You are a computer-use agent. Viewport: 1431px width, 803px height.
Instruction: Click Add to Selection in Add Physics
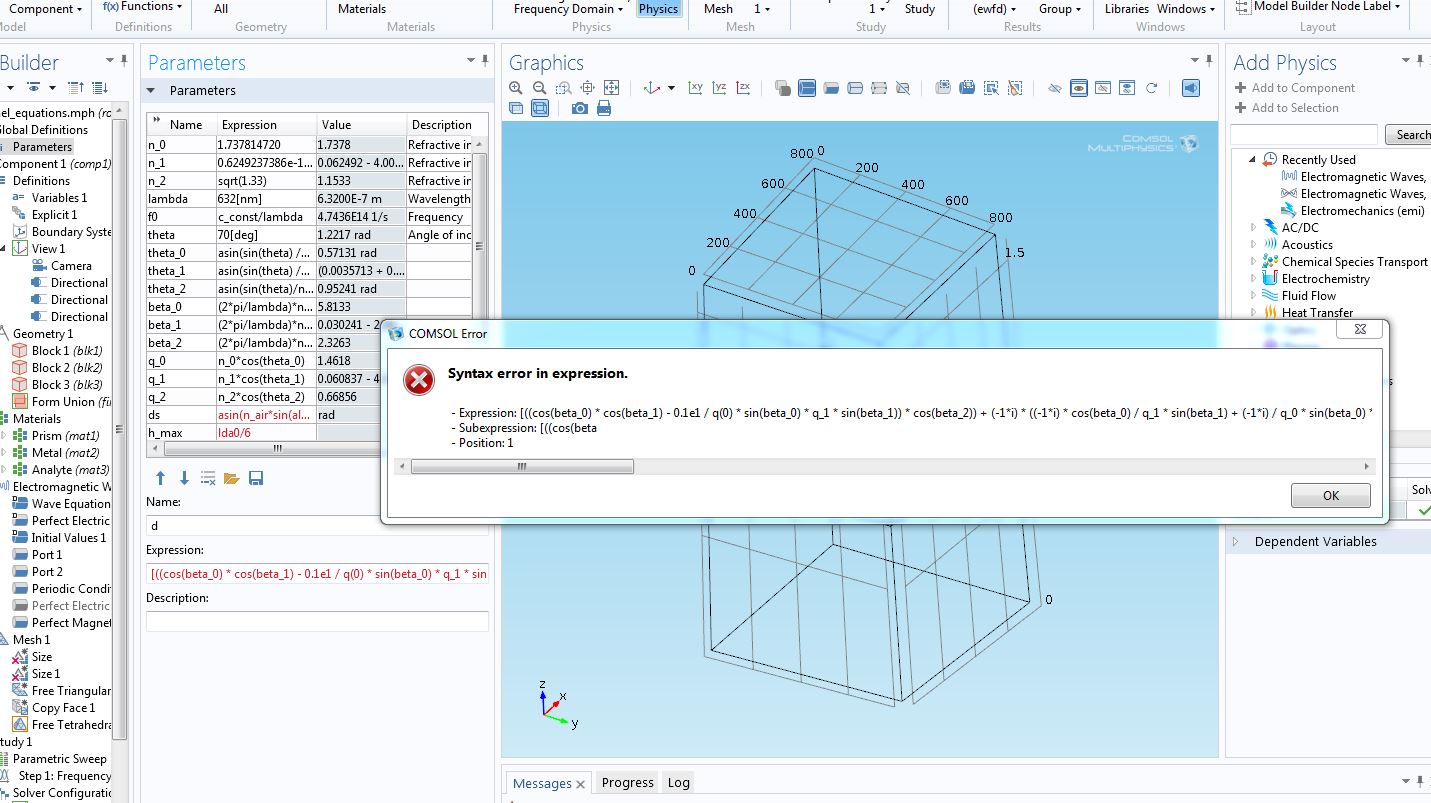coord(1286,108)
